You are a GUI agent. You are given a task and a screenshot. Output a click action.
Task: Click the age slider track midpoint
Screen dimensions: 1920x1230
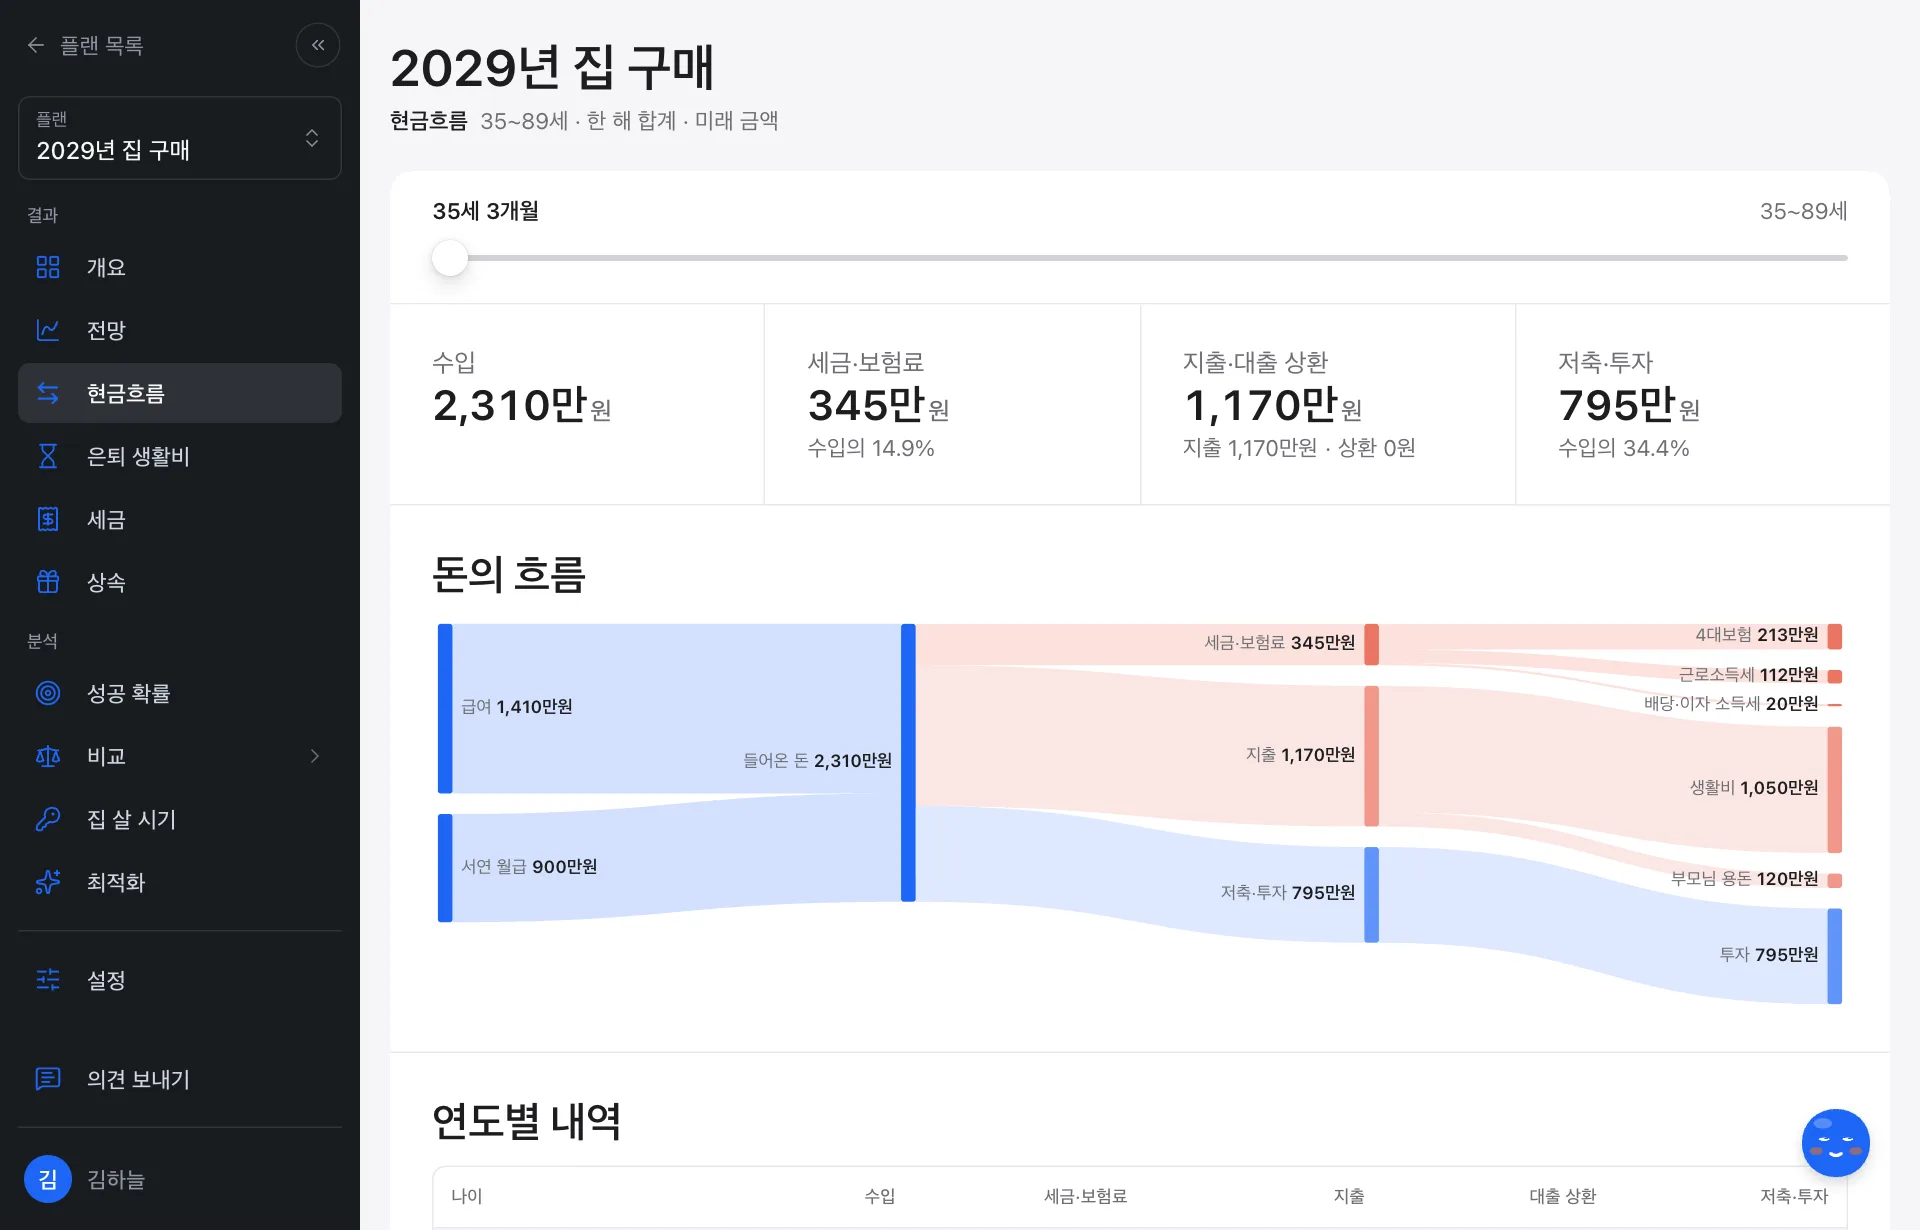1140,258
